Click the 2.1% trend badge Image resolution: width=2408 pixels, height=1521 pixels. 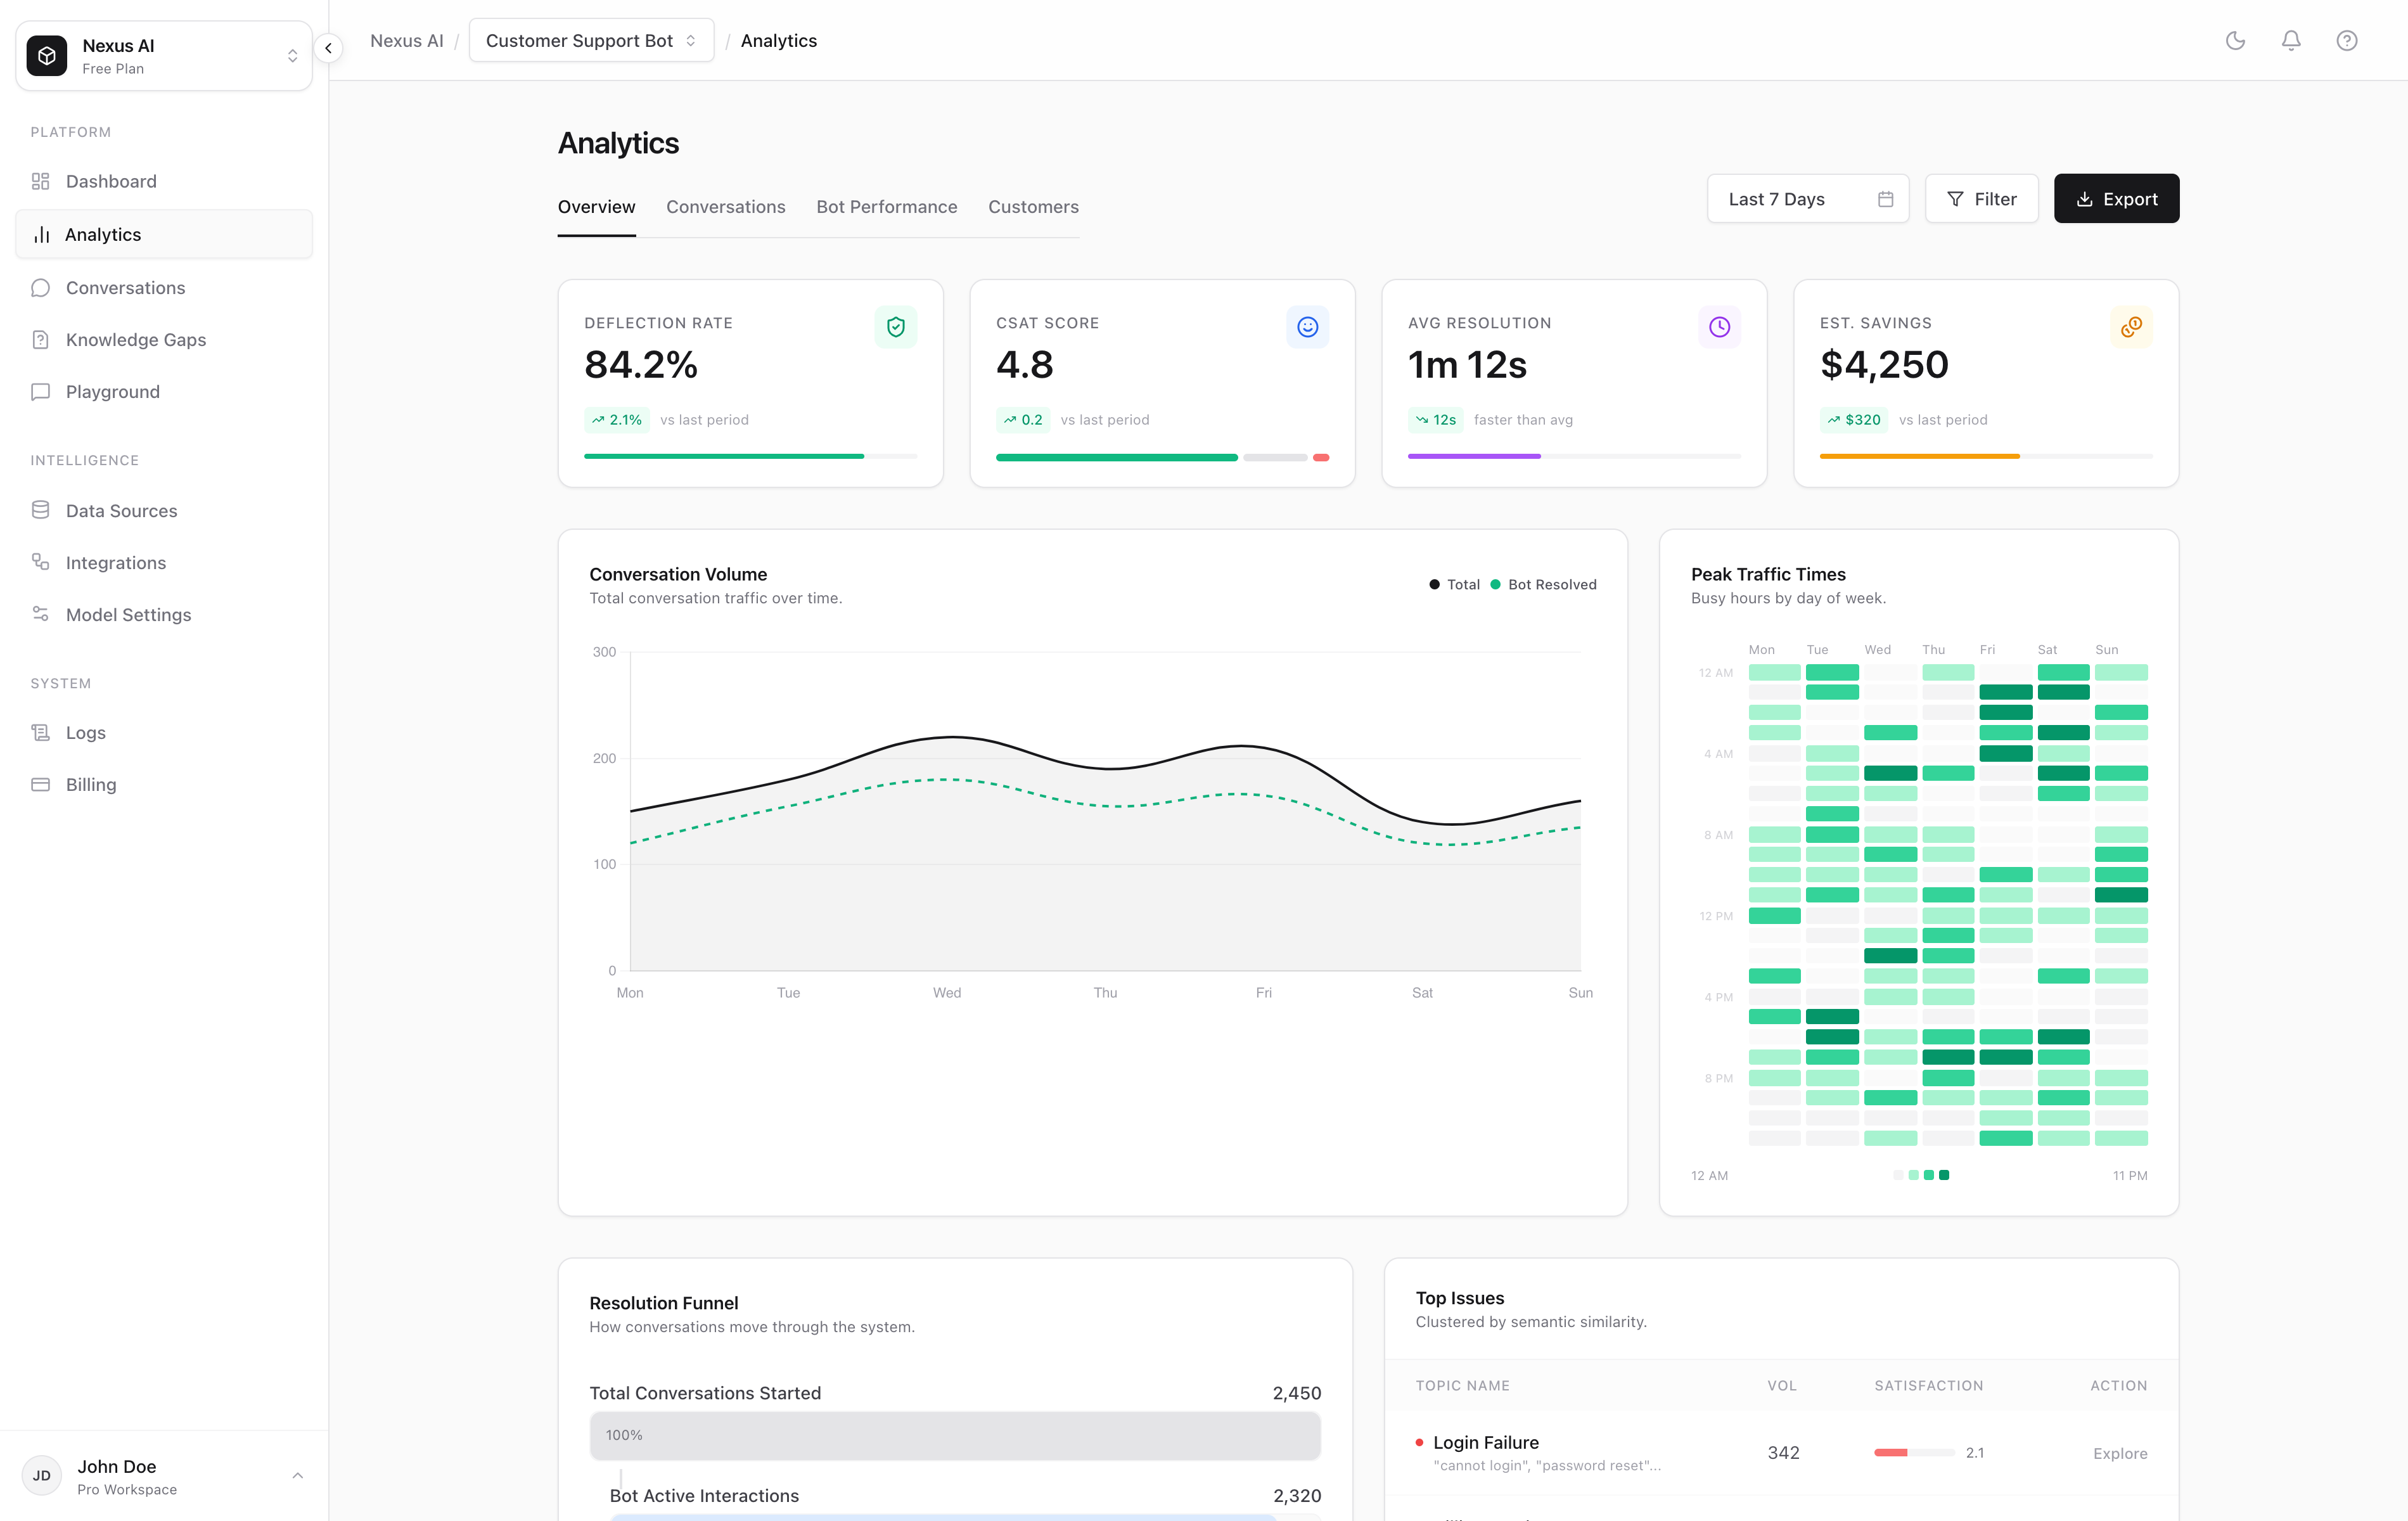point(616,420)
